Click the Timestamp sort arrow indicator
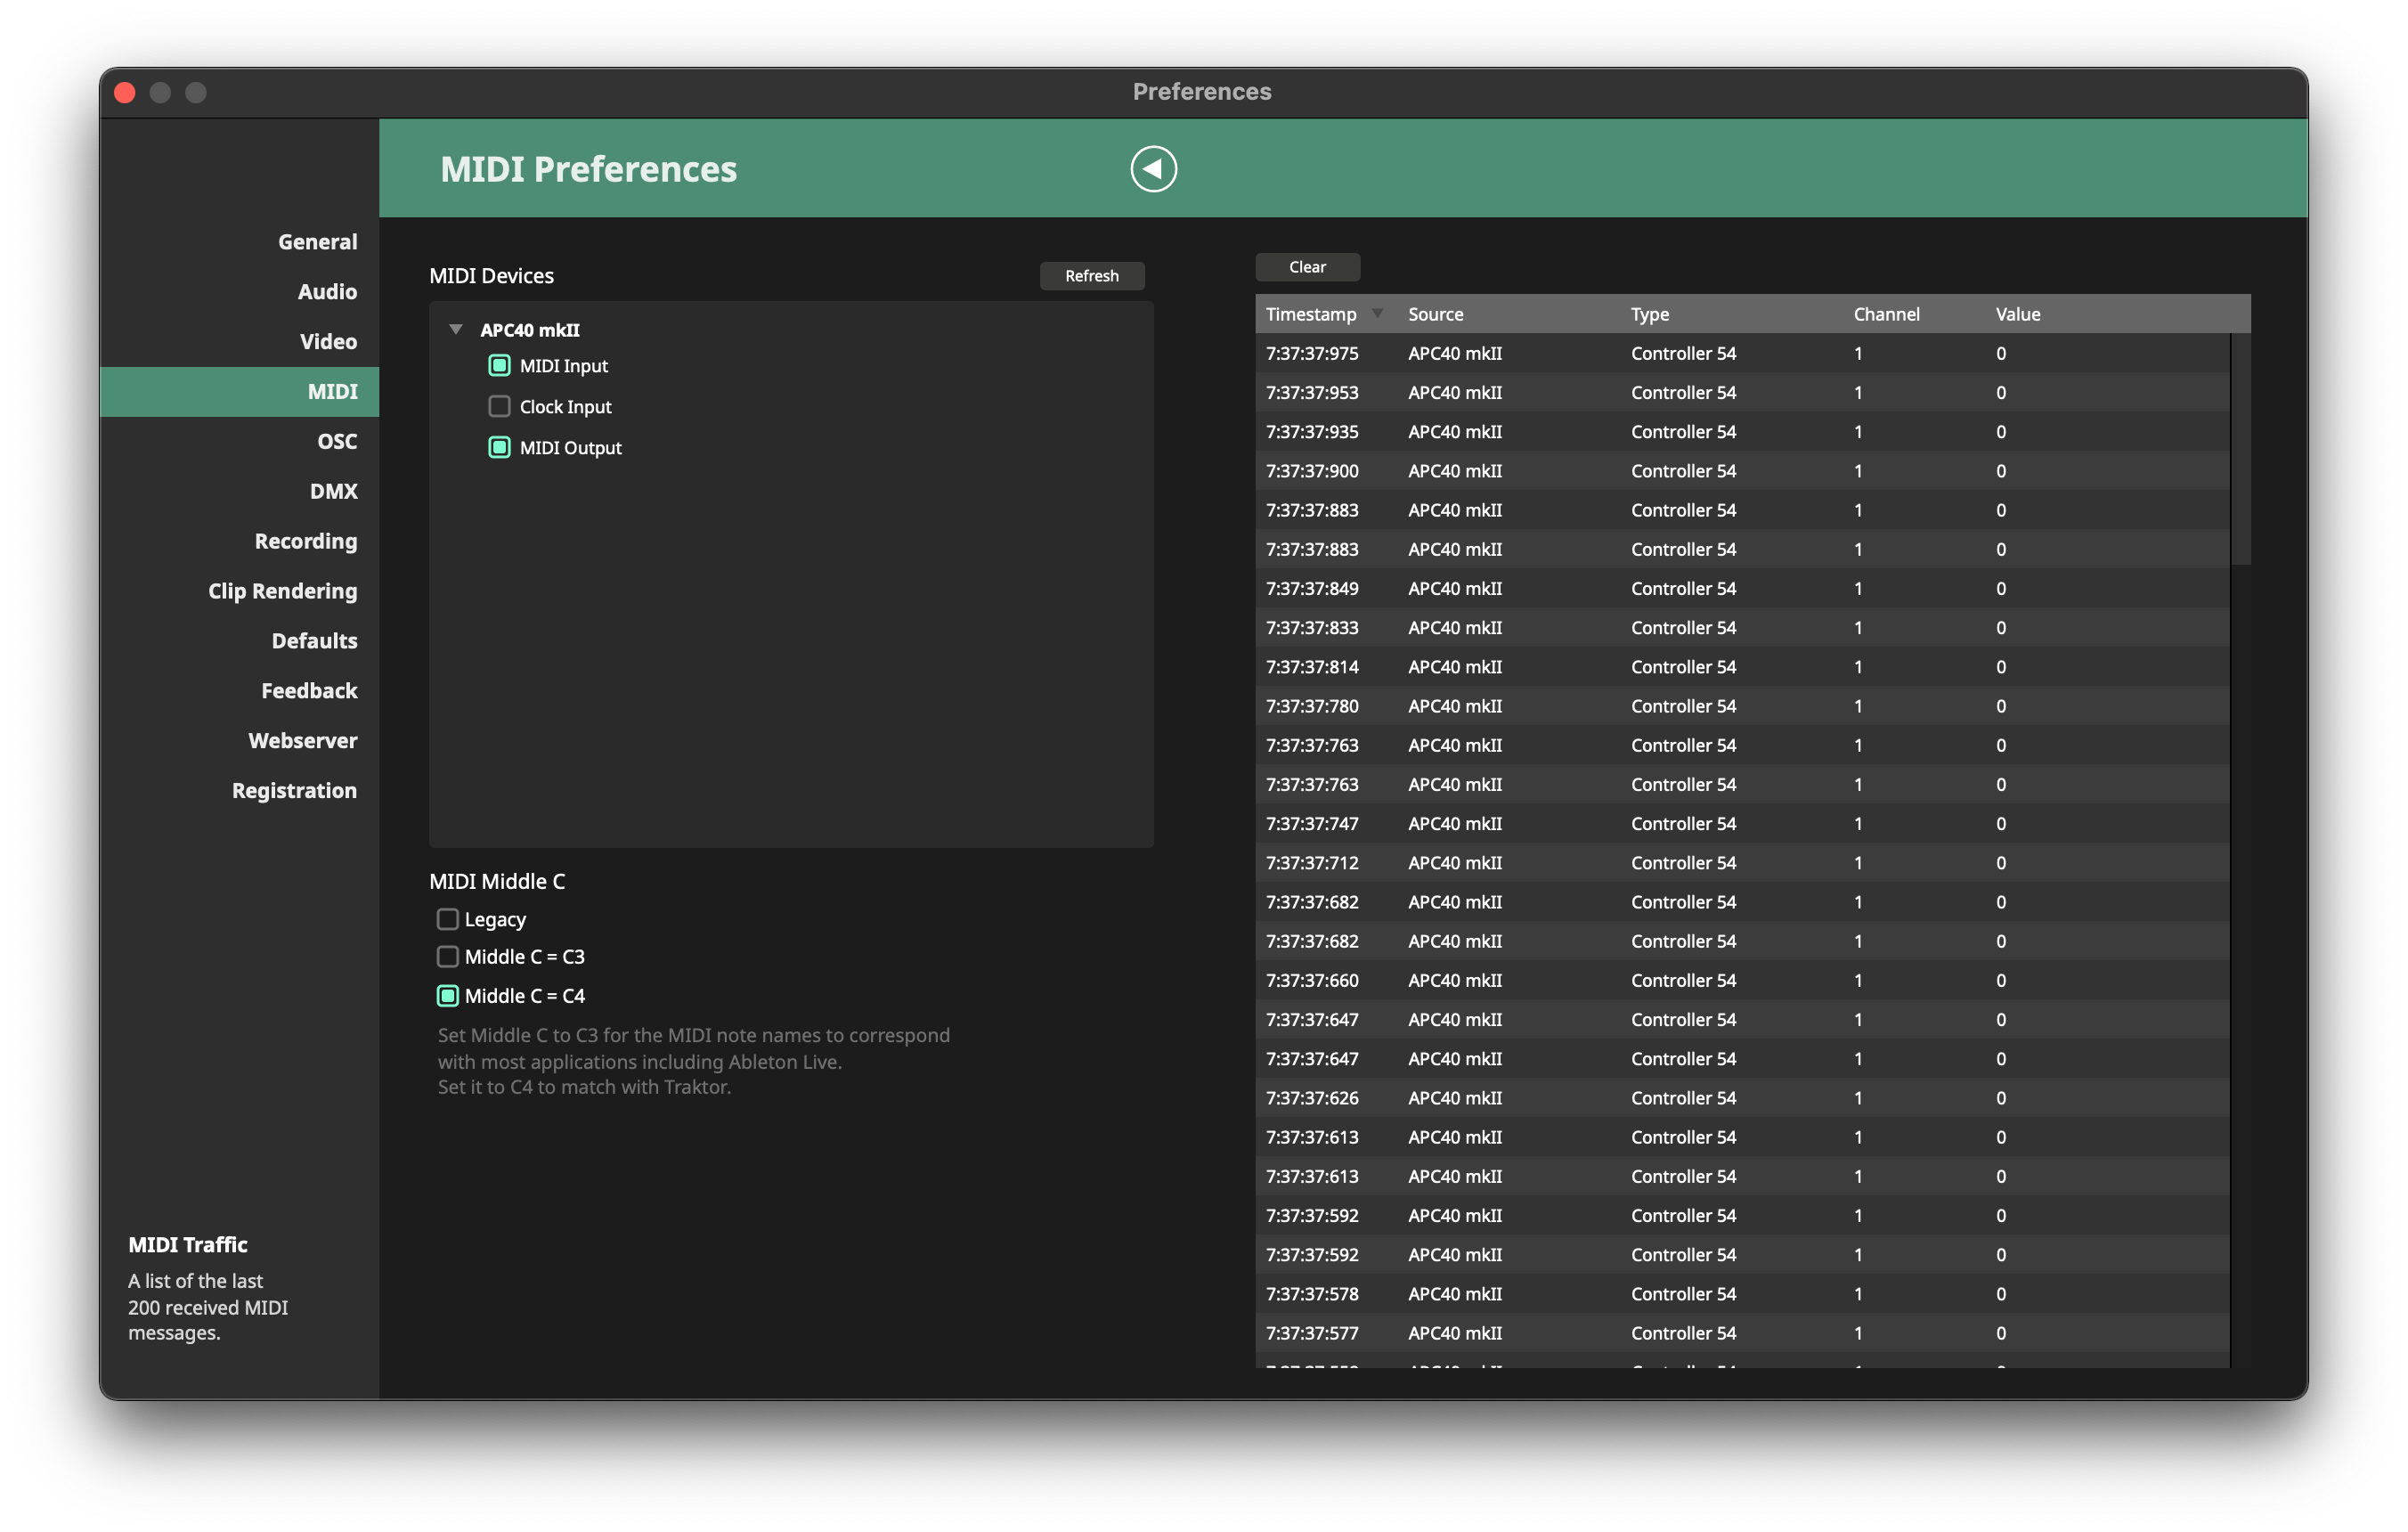This screenshot has height=1532, width=2408. coord(1377,314)
